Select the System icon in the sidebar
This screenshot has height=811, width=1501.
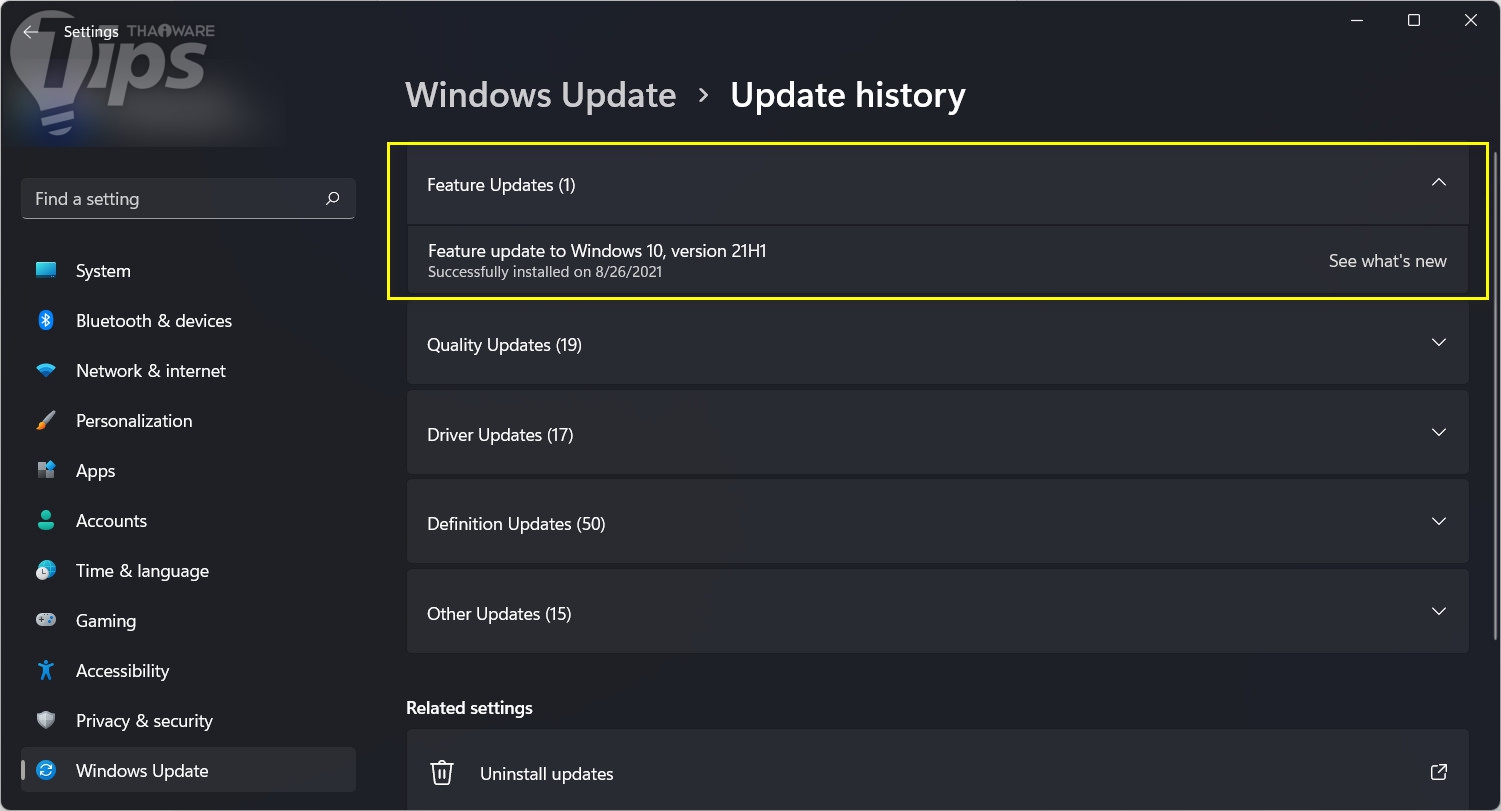click(46, 270)
